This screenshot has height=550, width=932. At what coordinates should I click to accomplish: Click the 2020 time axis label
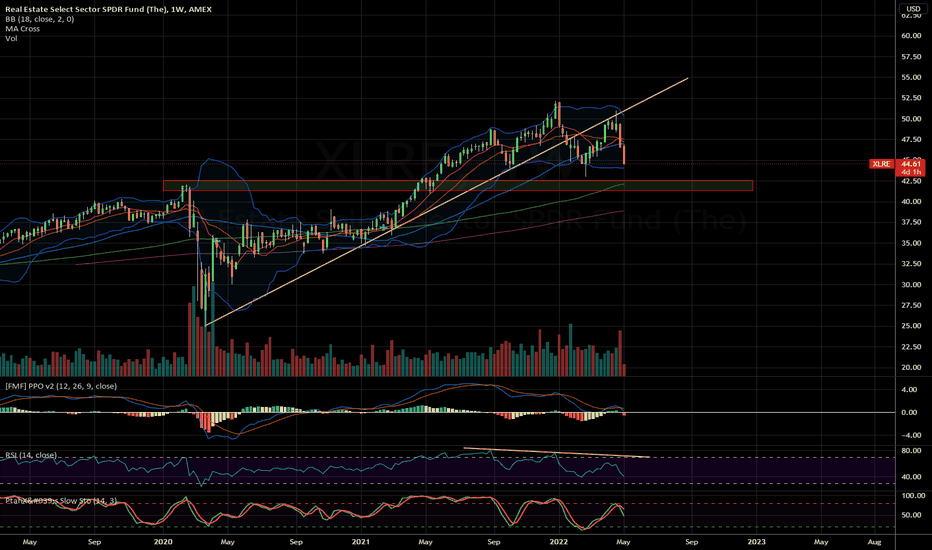coord(163,542)
